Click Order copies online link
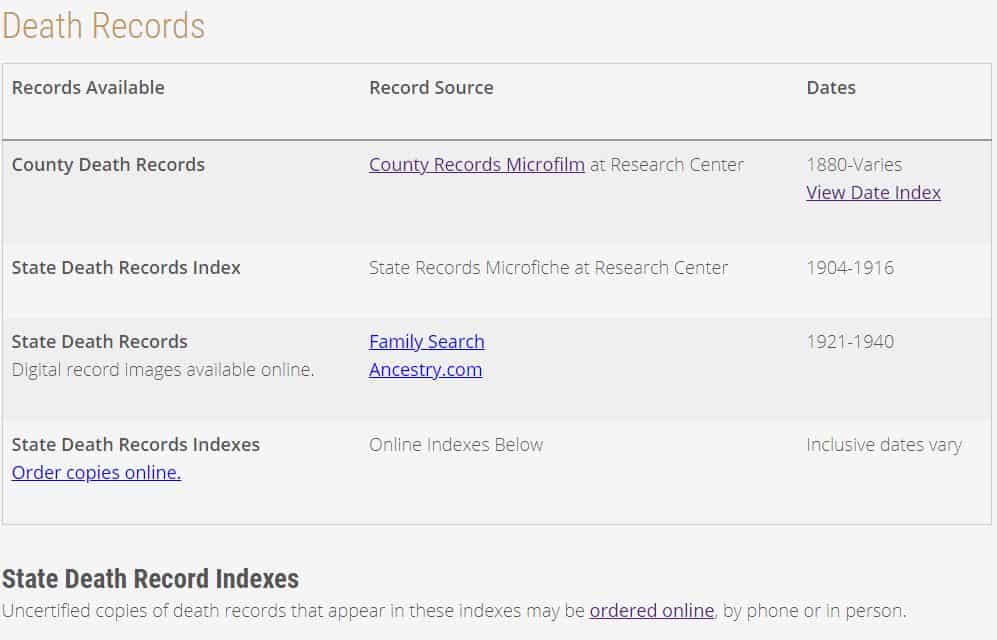 click(96, 472)
